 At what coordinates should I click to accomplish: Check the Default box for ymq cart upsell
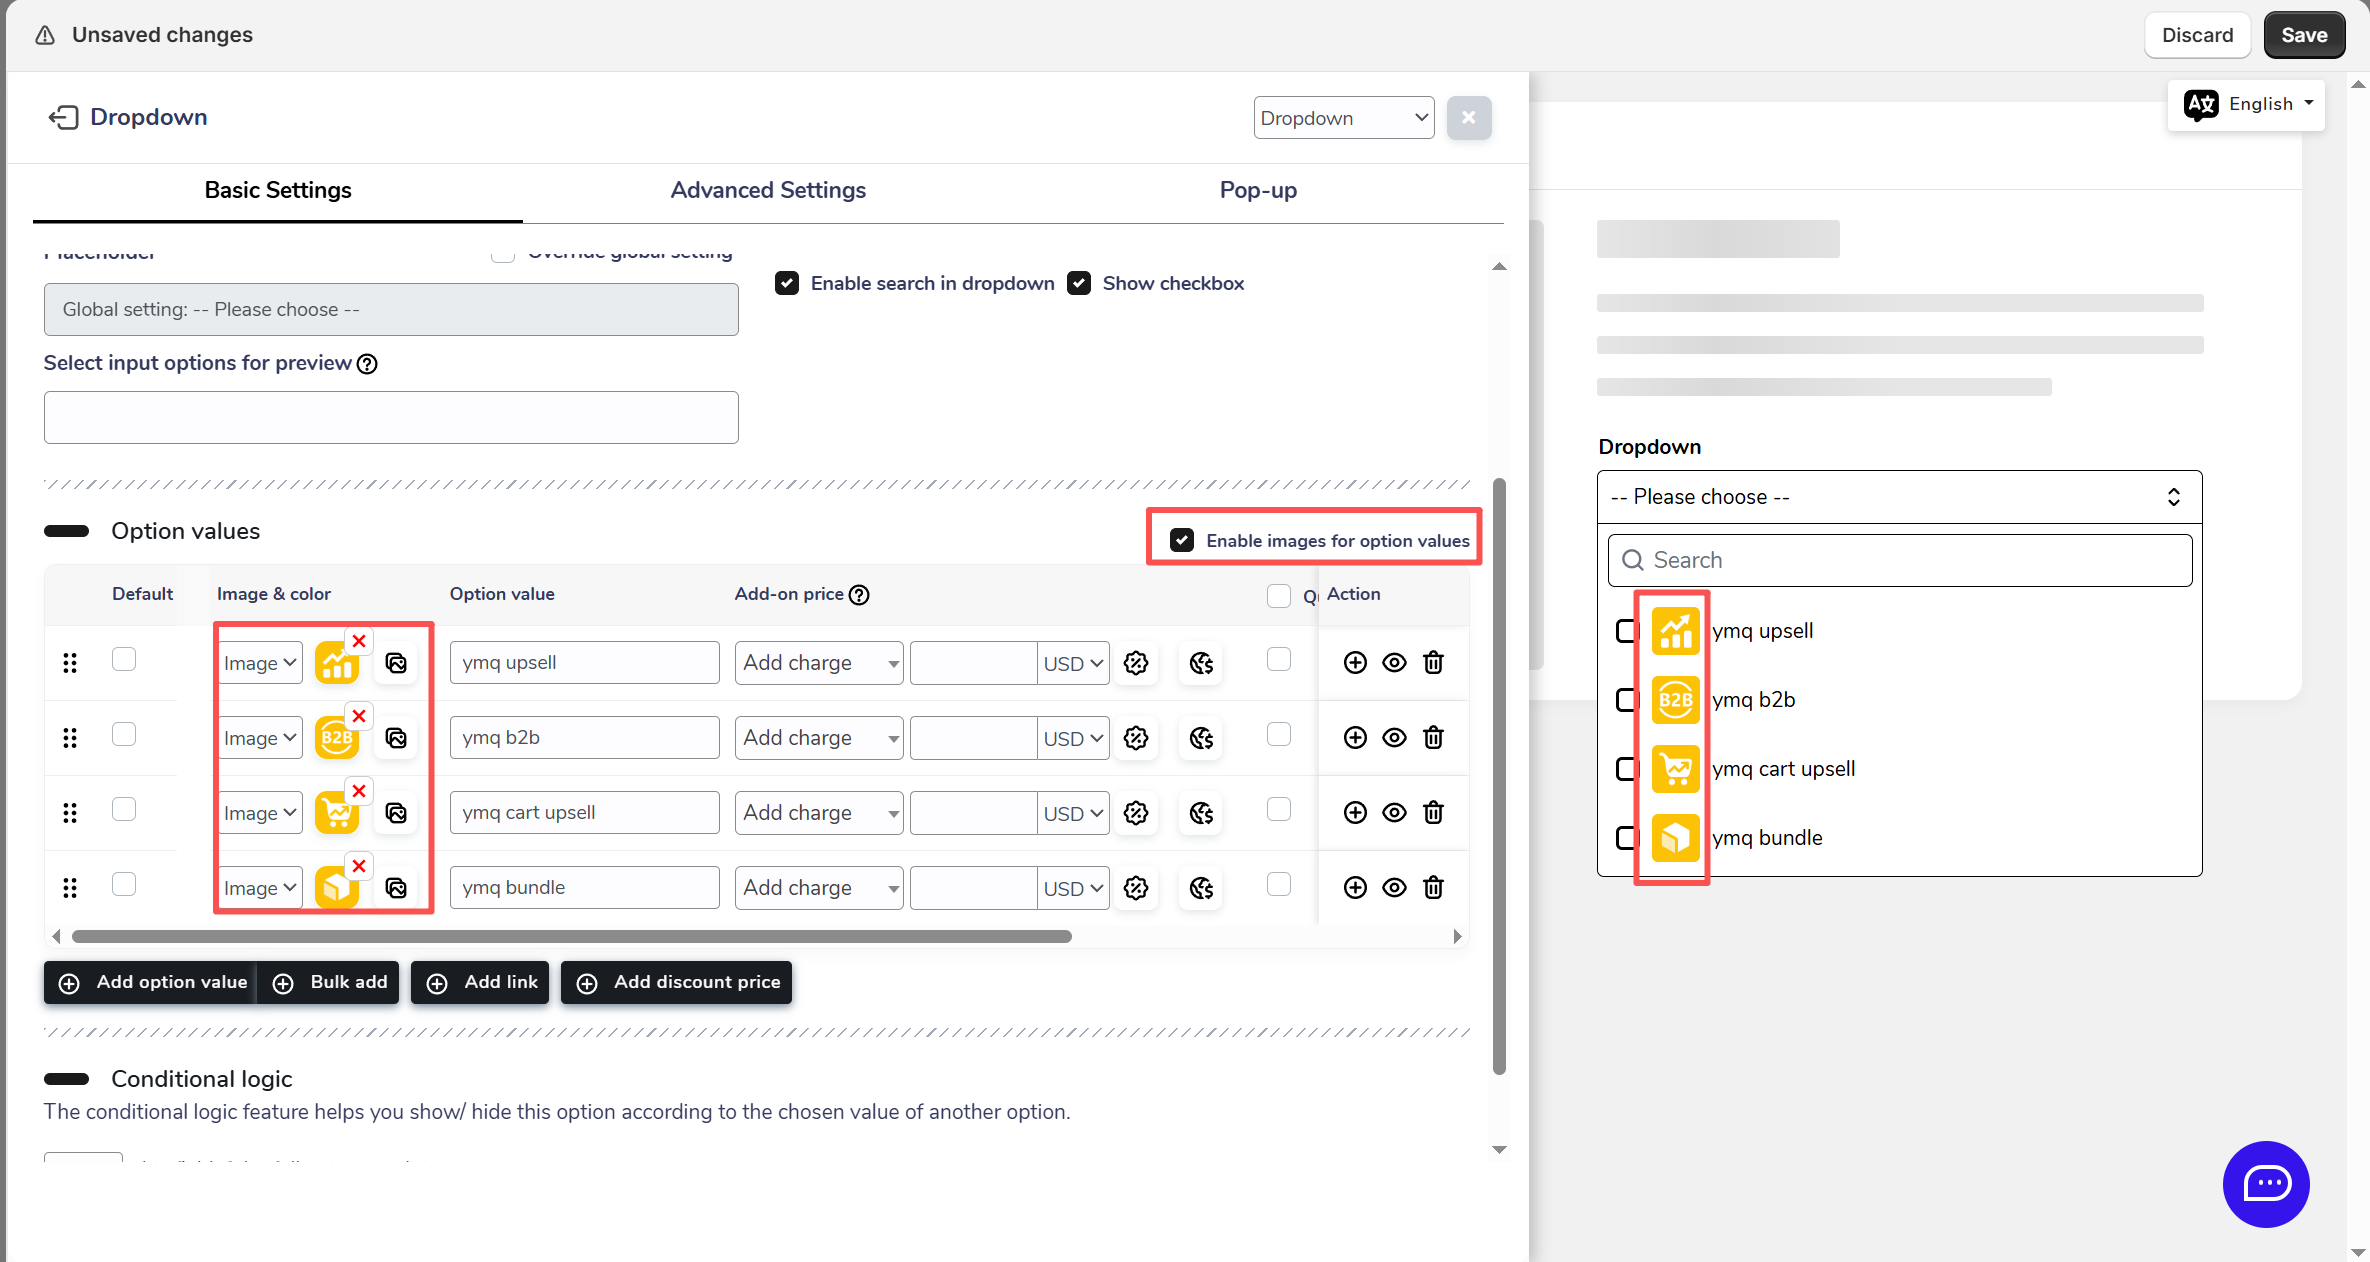[124, 809]
